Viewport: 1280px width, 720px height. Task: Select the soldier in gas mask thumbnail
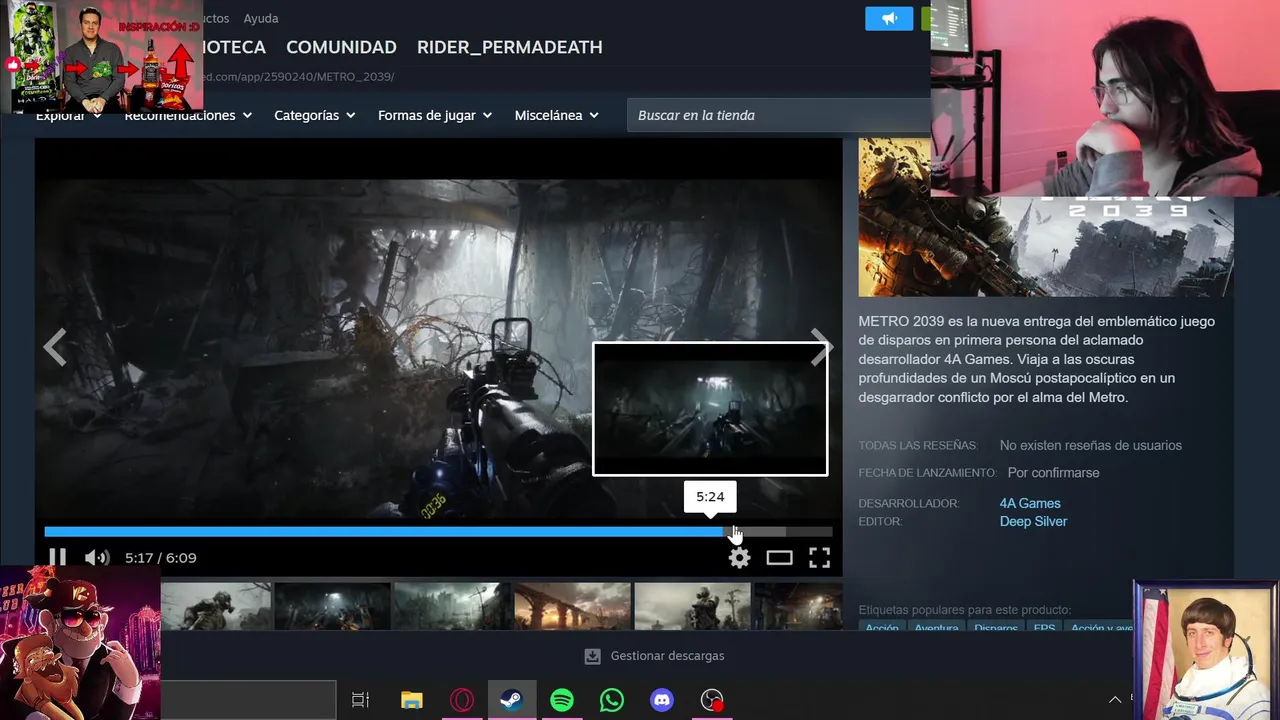click(x=216, y=607)
